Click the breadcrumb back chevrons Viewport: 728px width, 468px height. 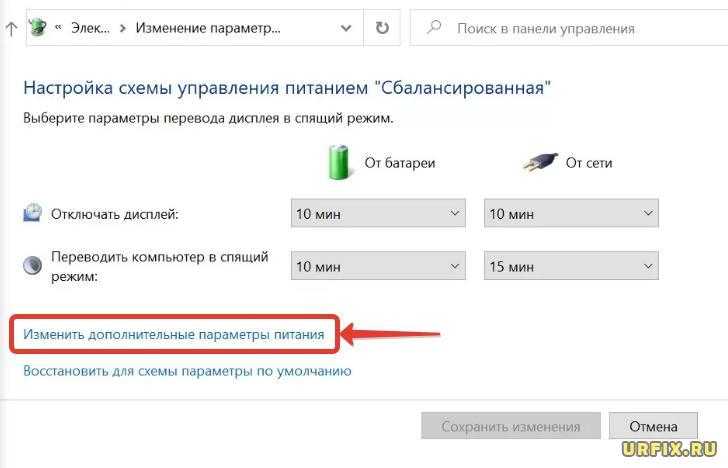58,27
